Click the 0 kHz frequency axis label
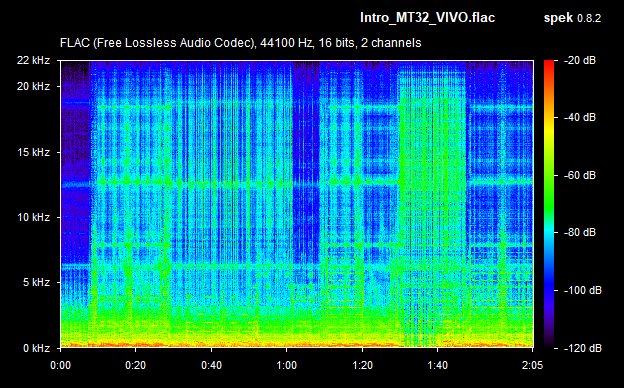Image resolution: width=624 pixels, height=388 pixels. pos(36,348)
